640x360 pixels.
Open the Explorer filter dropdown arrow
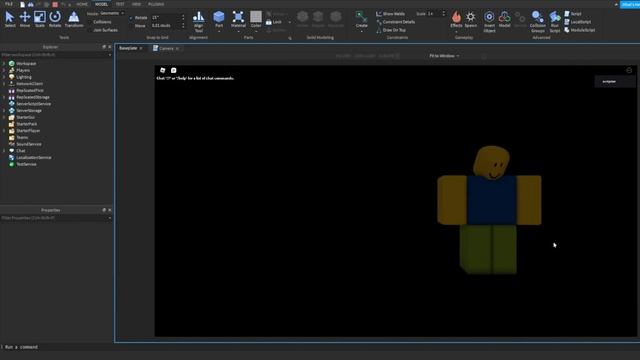tap(109, 55)
